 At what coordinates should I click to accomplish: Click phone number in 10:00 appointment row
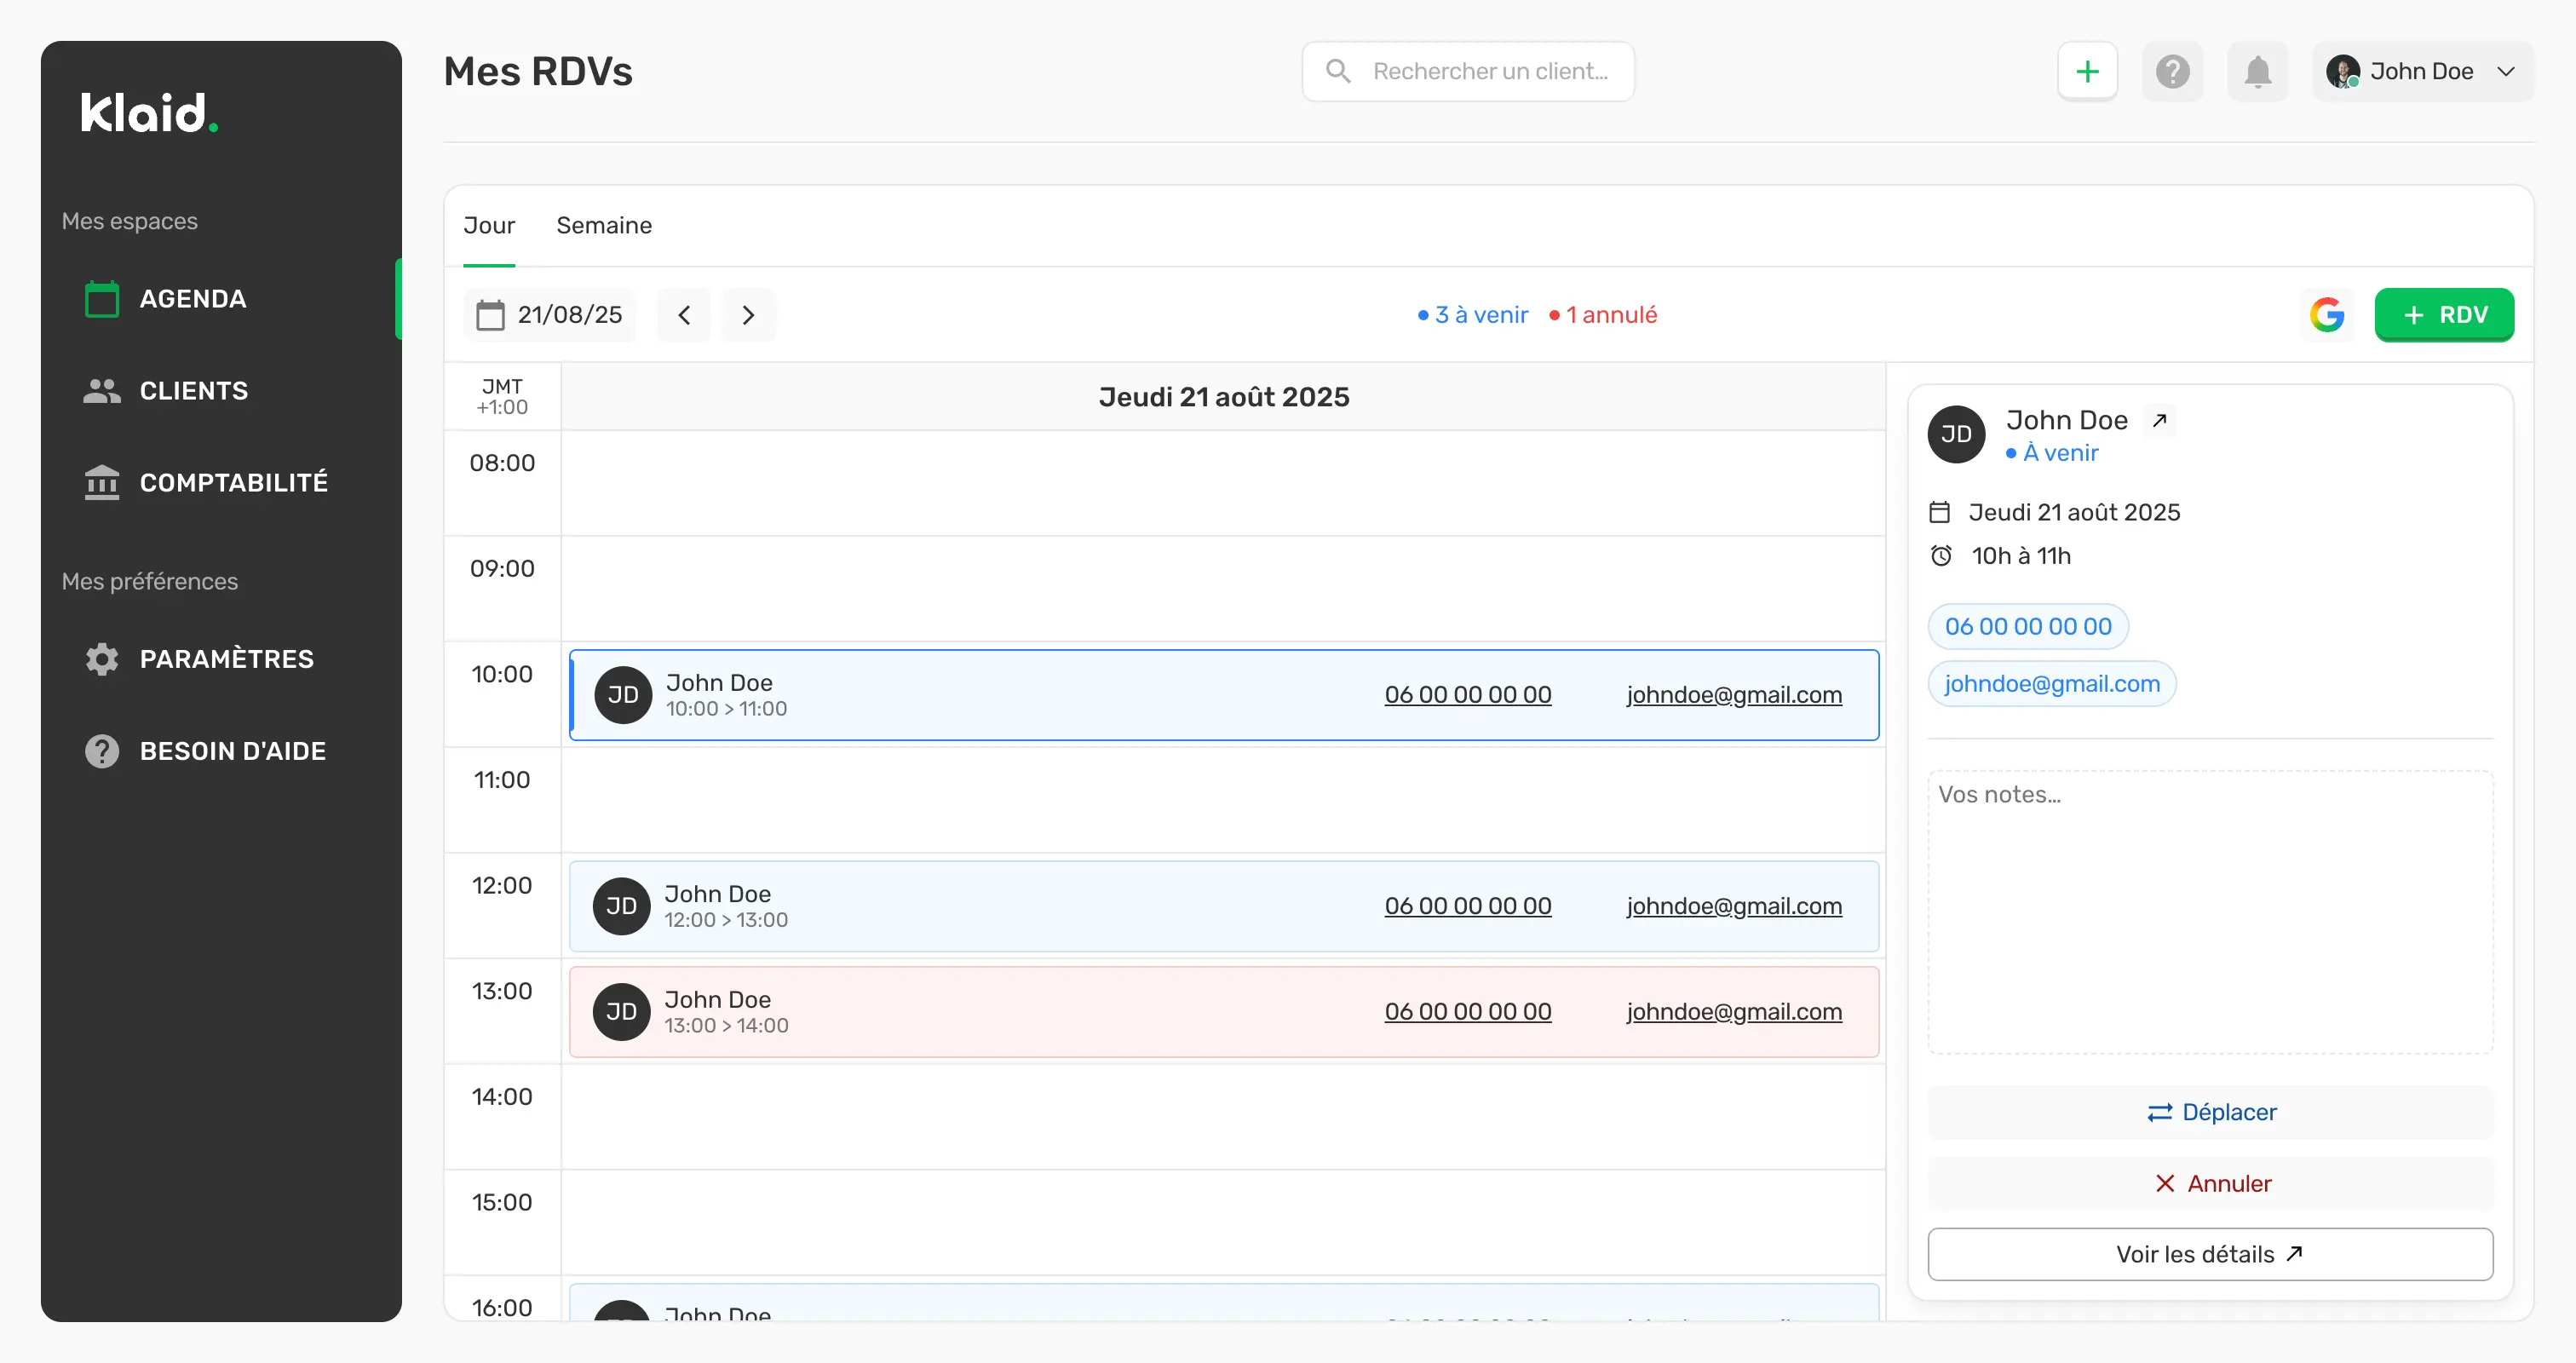click(x=1467, y=694)
